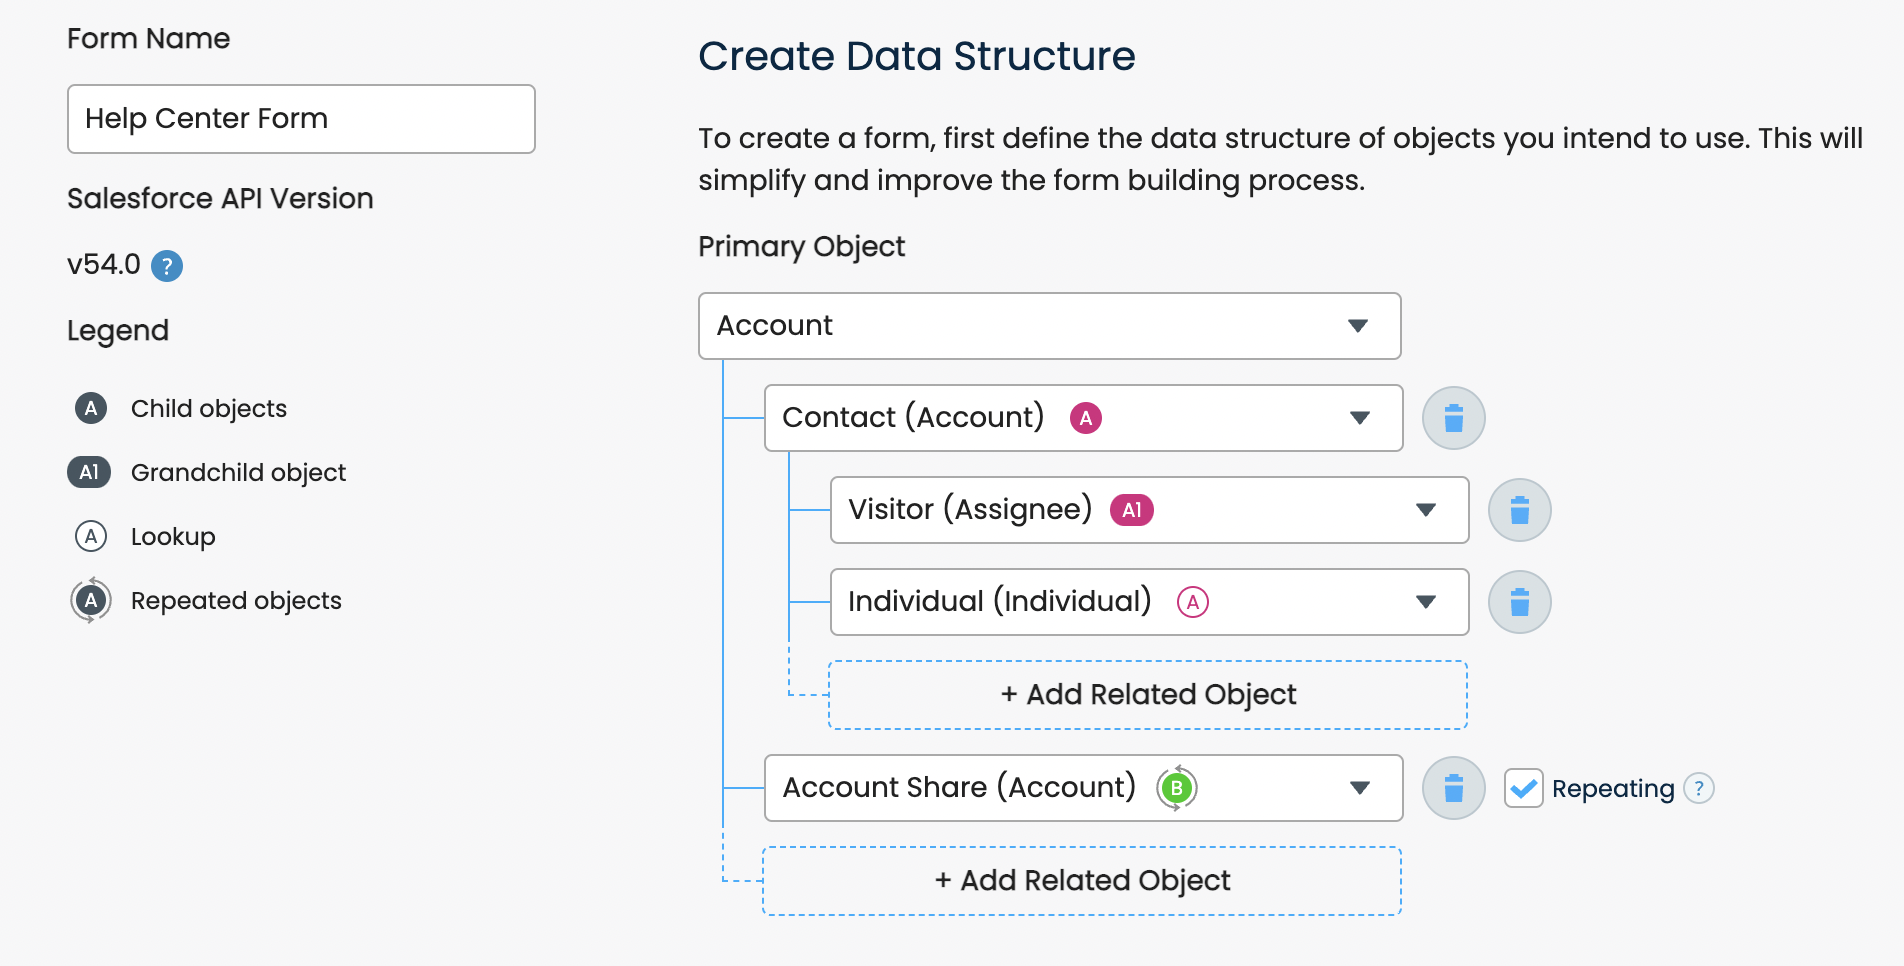Expand the Account Share (Account) dropdown
1904x966 pixels.
[x=1360, y=788]
